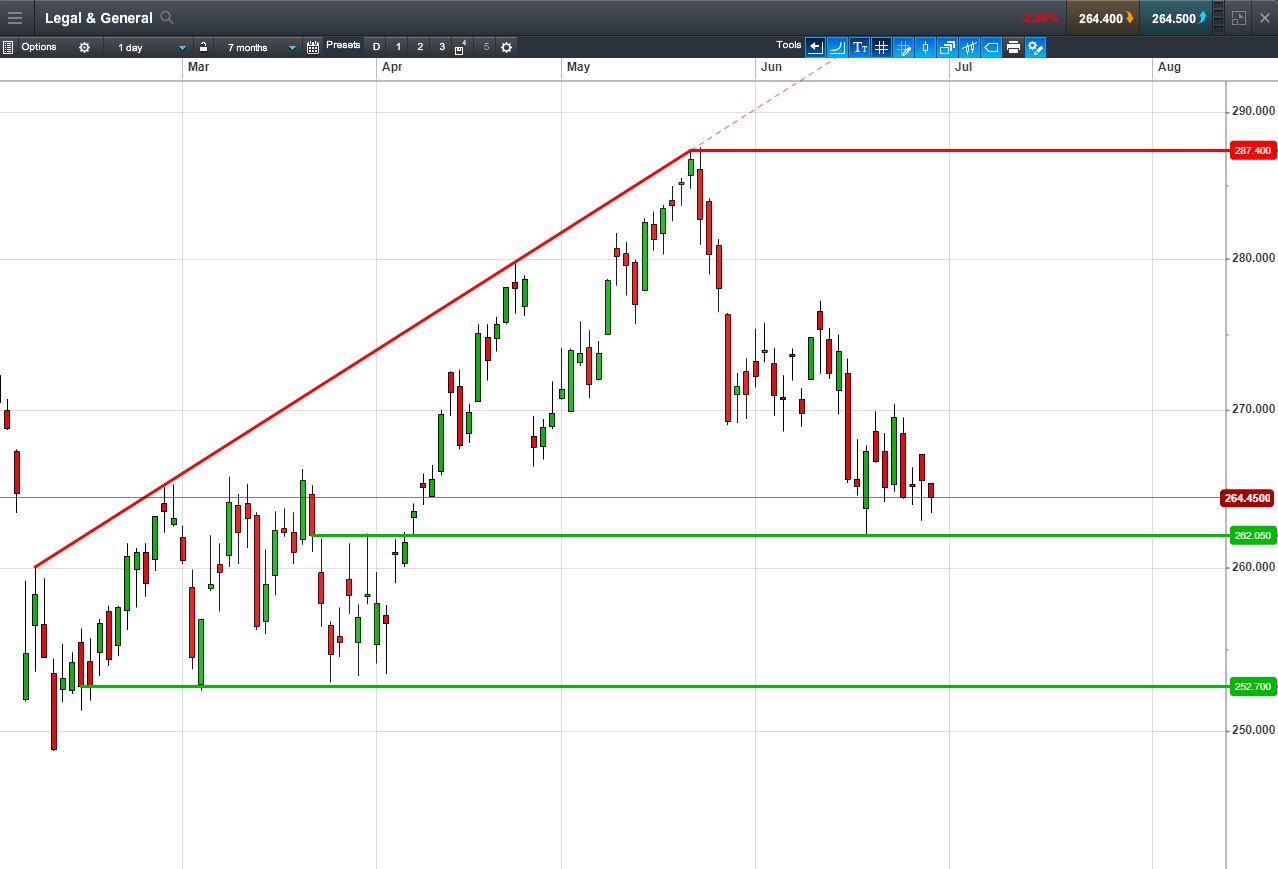Pop out the chart window
This screenshot has height=869, width=1278.
click(x=1239, y=18)
